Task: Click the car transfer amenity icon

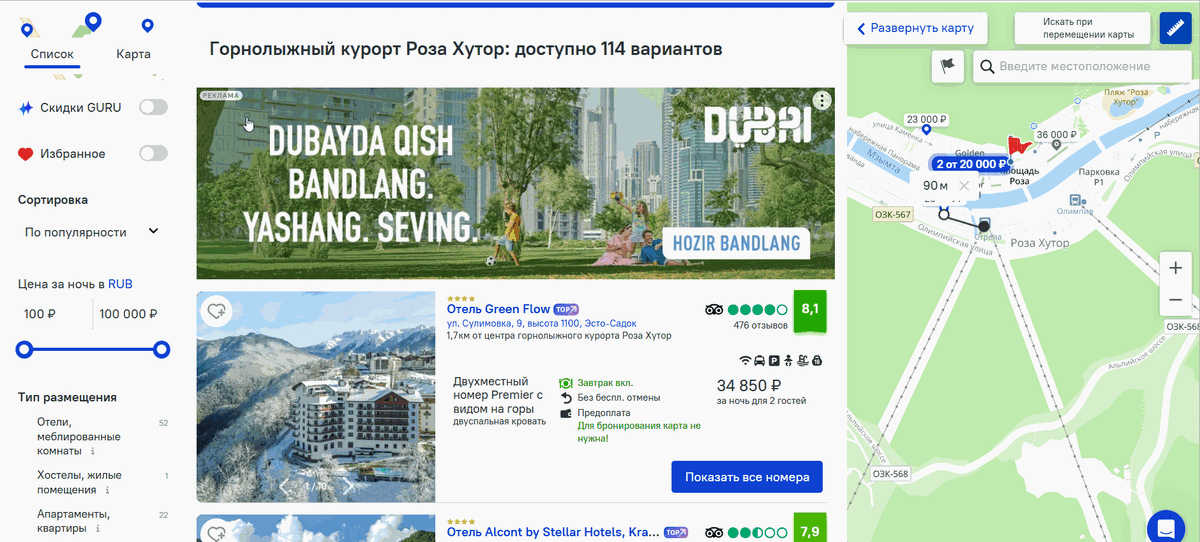Action: [759, 360]
